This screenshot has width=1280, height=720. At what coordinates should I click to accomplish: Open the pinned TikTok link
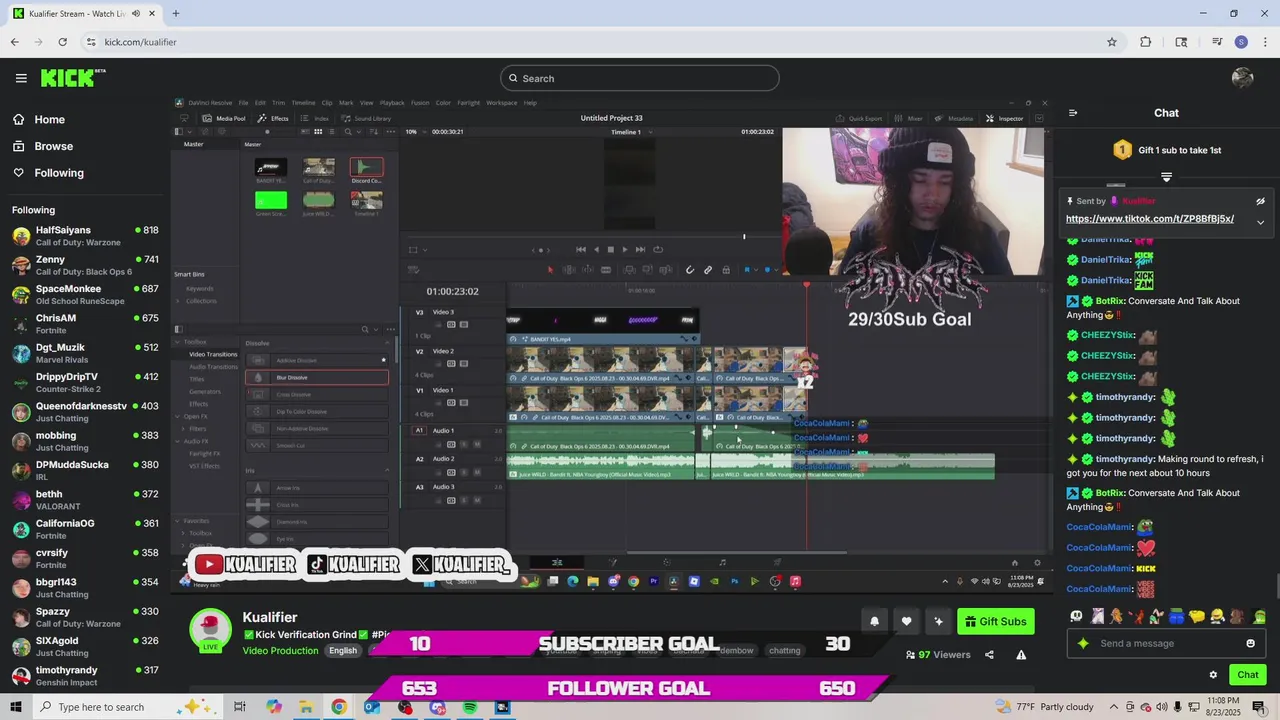1149,219
